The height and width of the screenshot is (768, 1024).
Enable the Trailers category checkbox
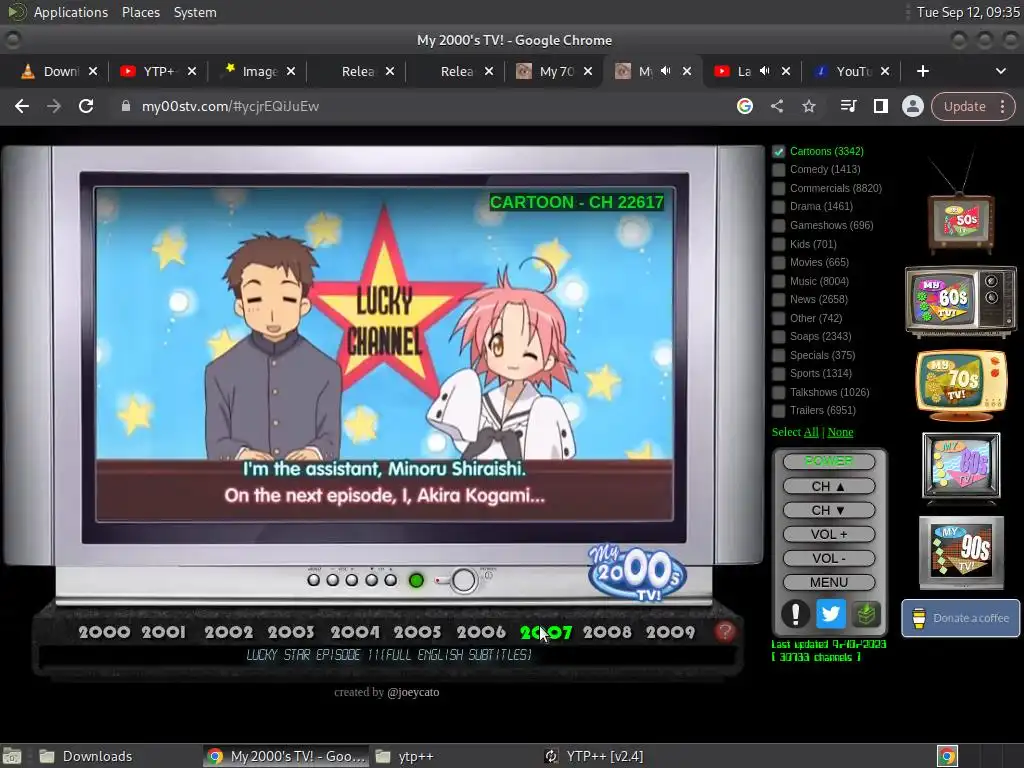[778, 411]
